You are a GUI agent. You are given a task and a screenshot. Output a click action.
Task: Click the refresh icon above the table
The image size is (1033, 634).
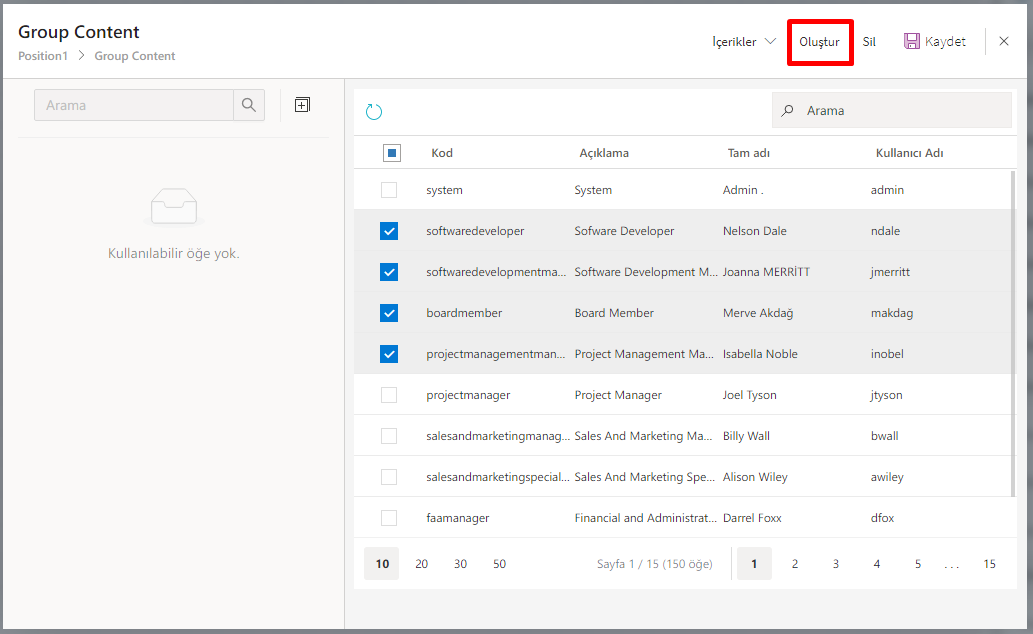[374, 112]
